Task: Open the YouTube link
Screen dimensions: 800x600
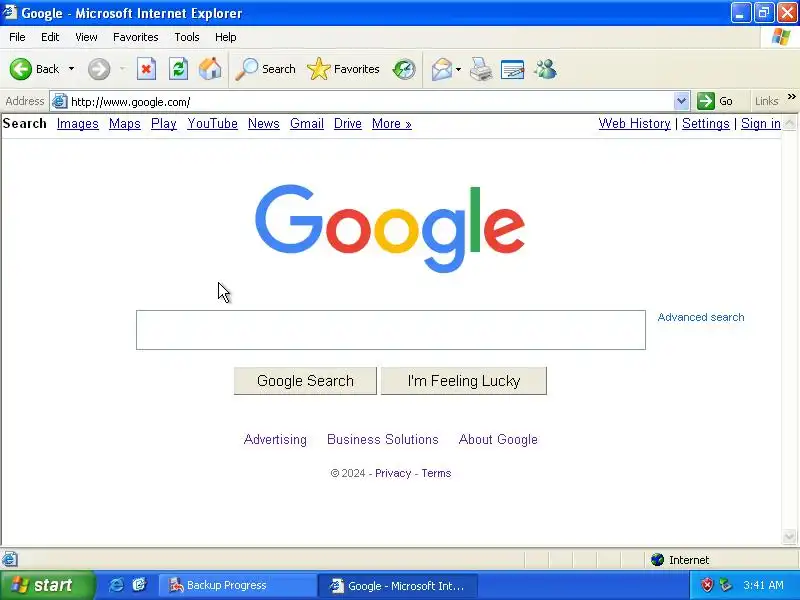Action: tap(212, 123)
